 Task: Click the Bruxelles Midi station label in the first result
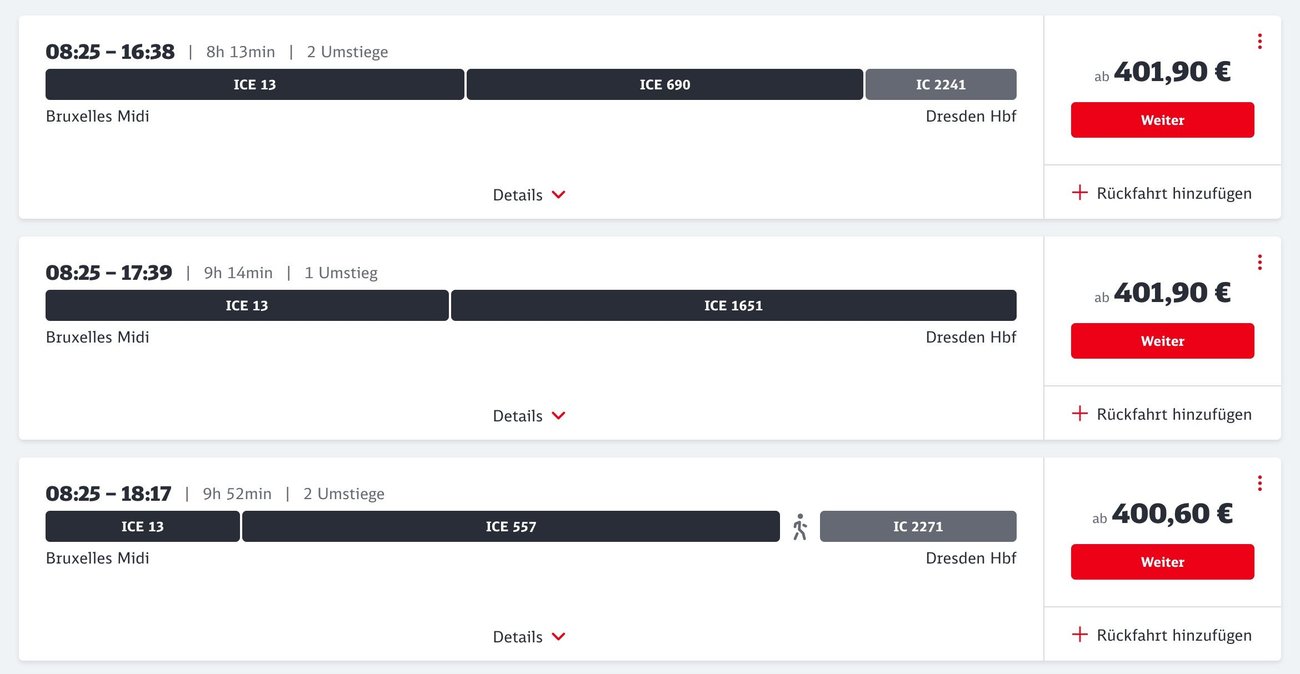[x=97, y=115]
